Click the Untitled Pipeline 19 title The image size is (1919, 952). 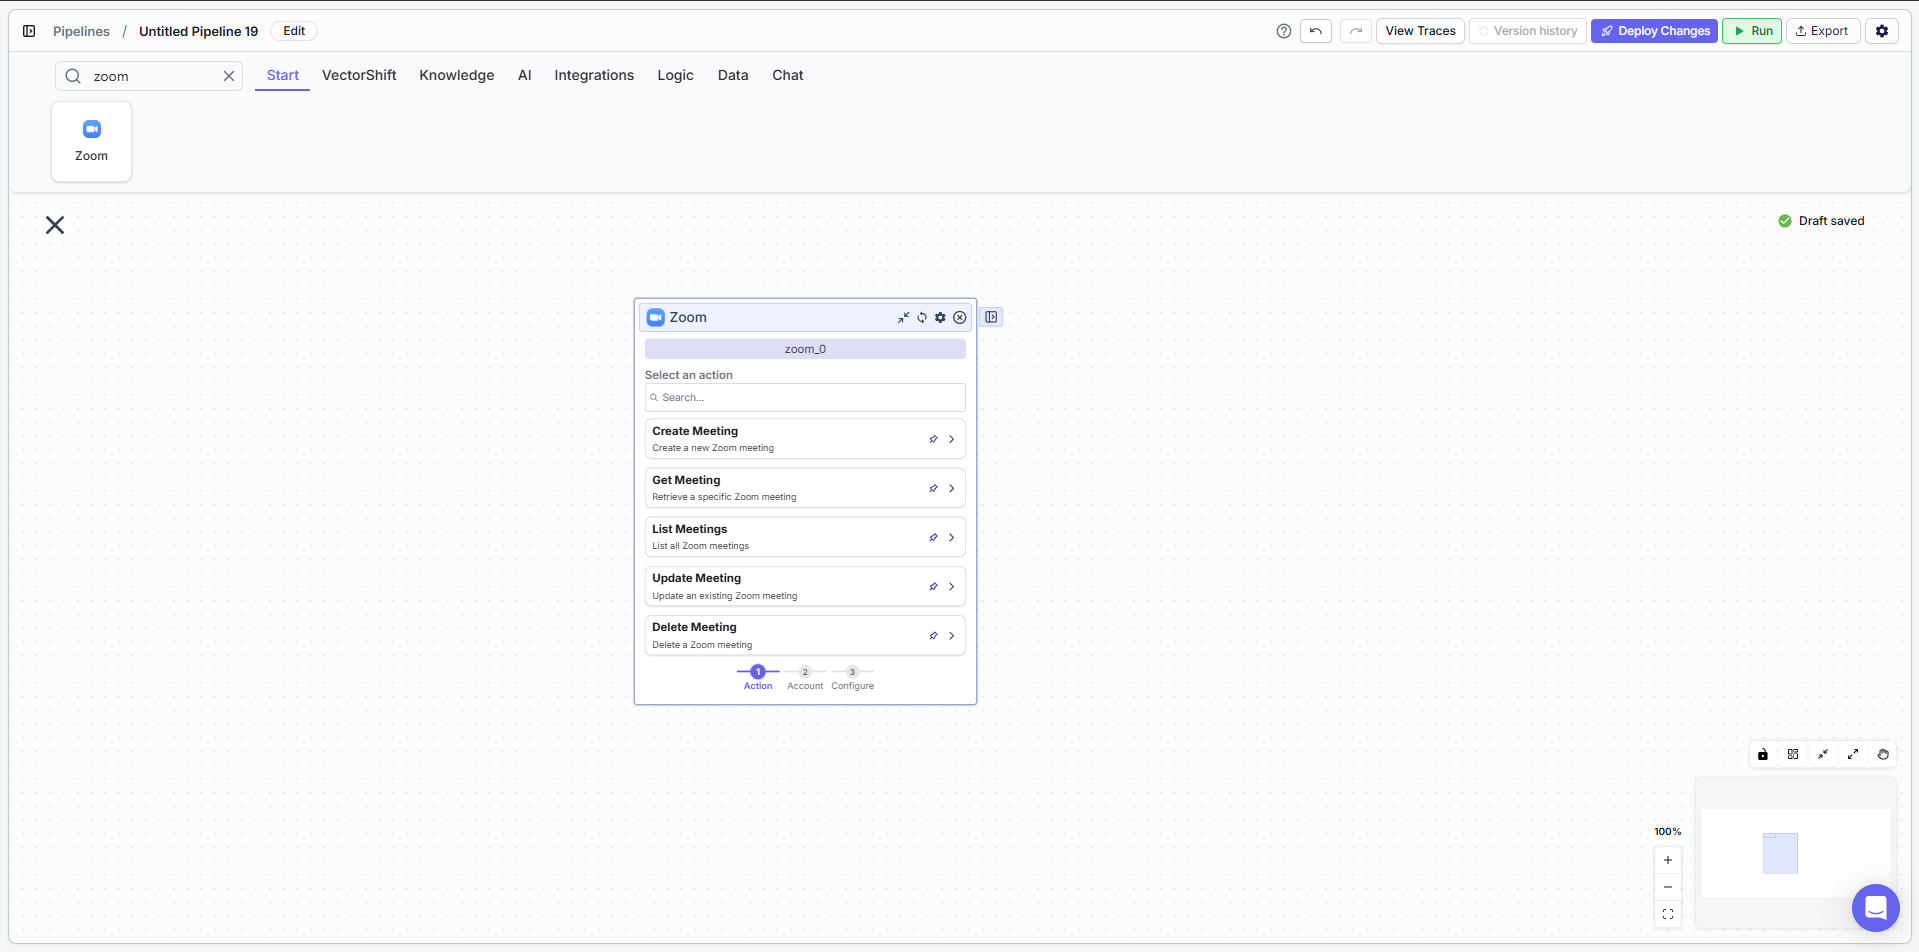(198, 31)
